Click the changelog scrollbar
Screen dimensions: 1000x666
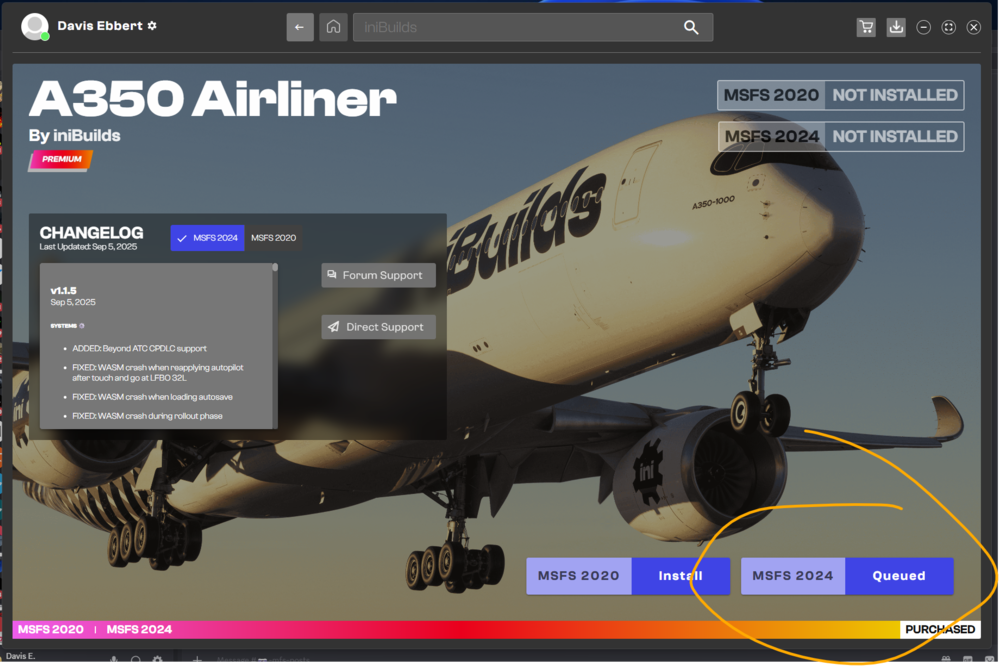[x=275, y=340]
